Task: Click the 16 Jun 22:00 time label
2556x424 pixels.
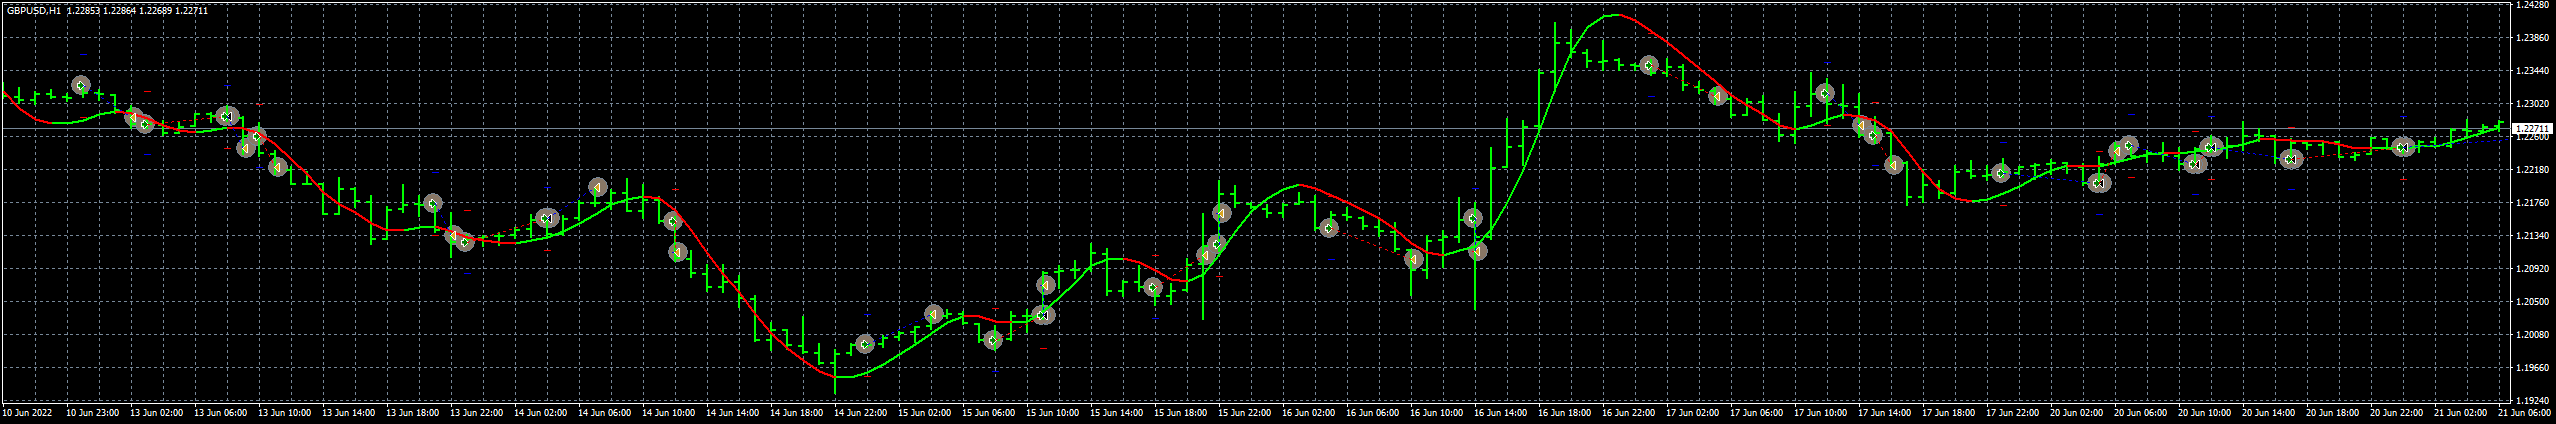Action: (1629, 412)
